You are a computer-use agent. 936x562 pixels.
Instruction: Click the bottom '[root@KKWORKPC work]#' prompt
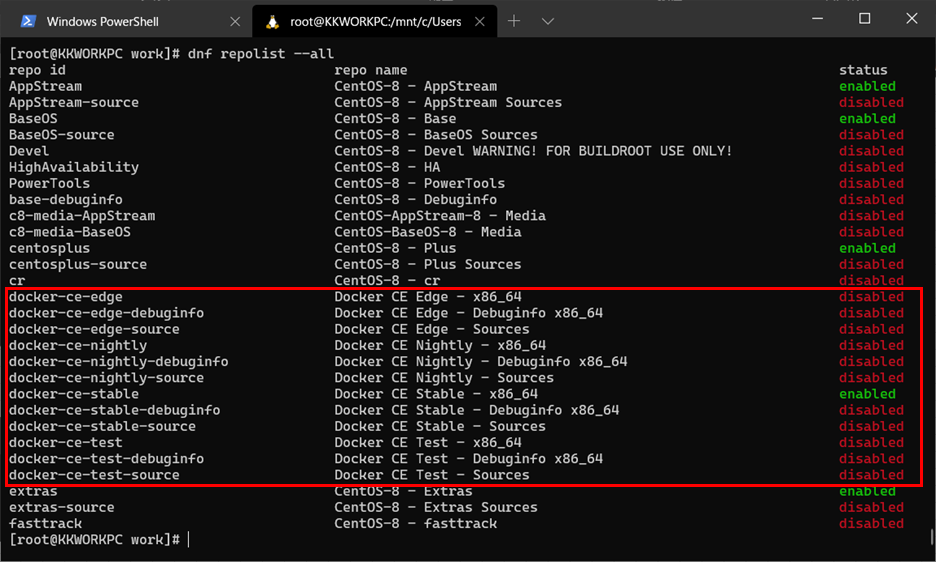pyautogui.click(x=94, y=539)
